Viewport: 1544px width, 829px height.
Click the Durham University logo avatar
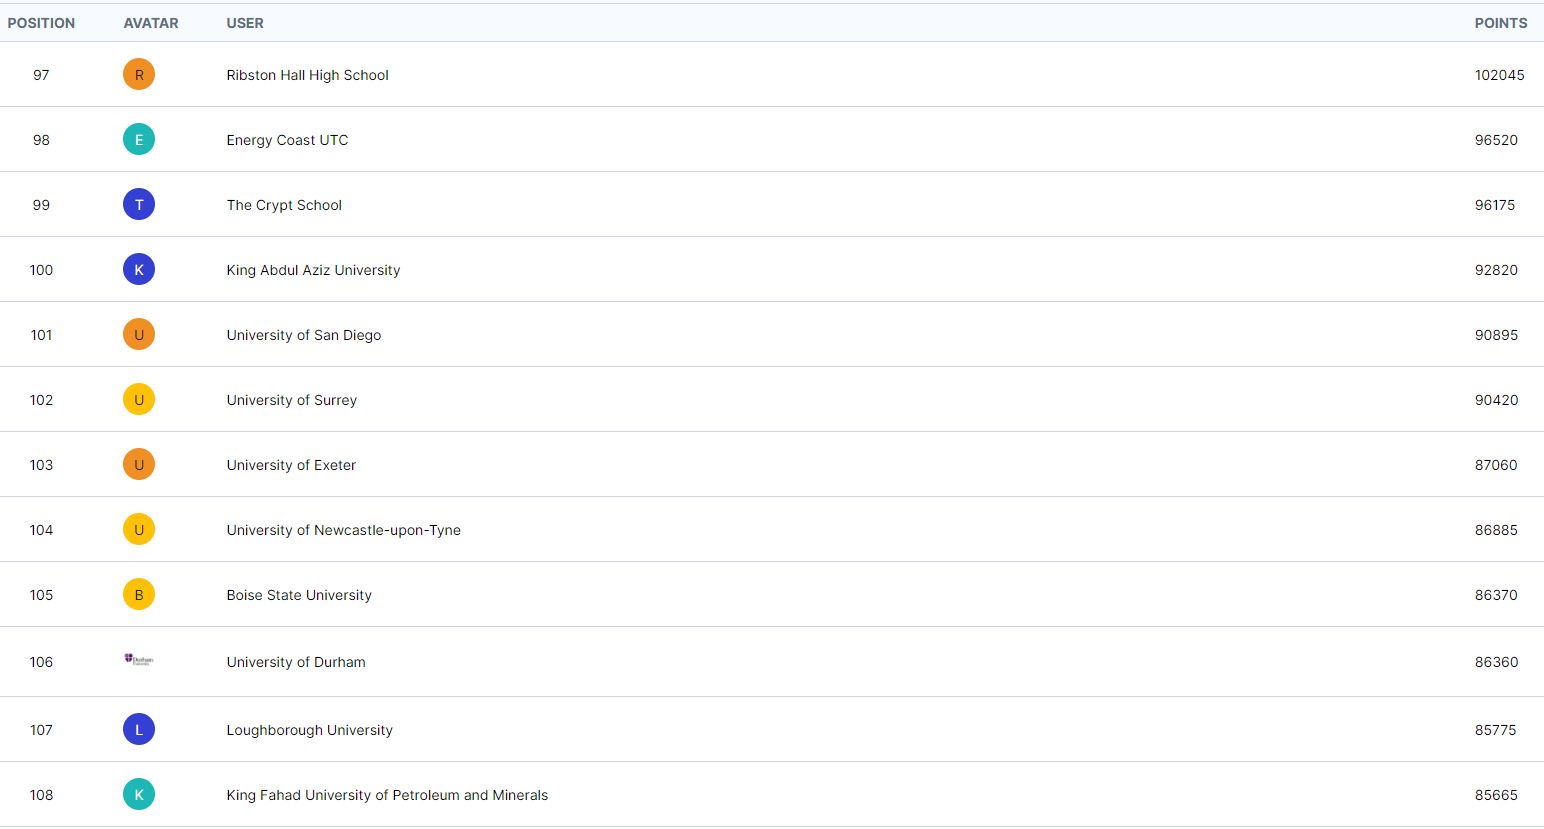coord(139,660)
